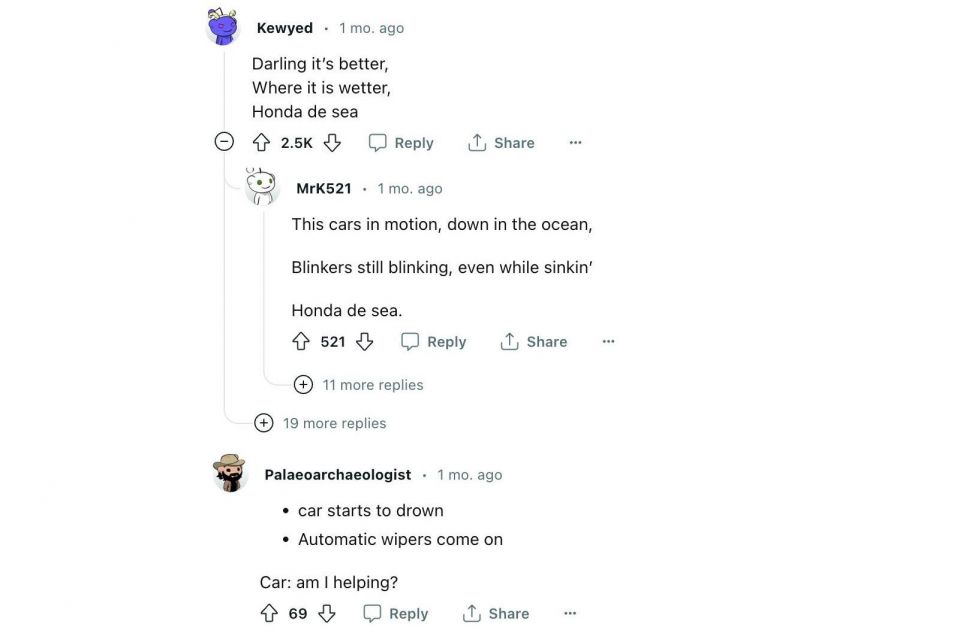The width and height of the screenshot is (960, 639).
Task: Downvote Kewyed's comment
Action: (332, 143)
